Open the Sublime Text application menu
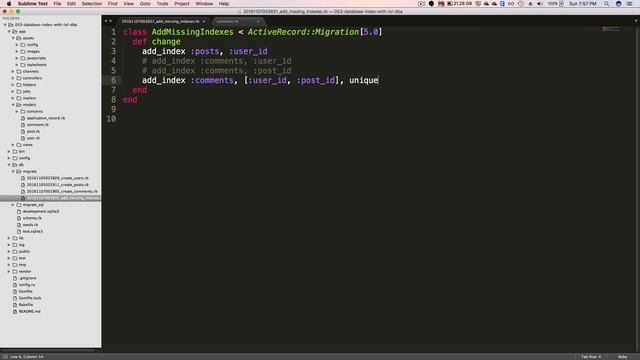 tap(33, 4)
